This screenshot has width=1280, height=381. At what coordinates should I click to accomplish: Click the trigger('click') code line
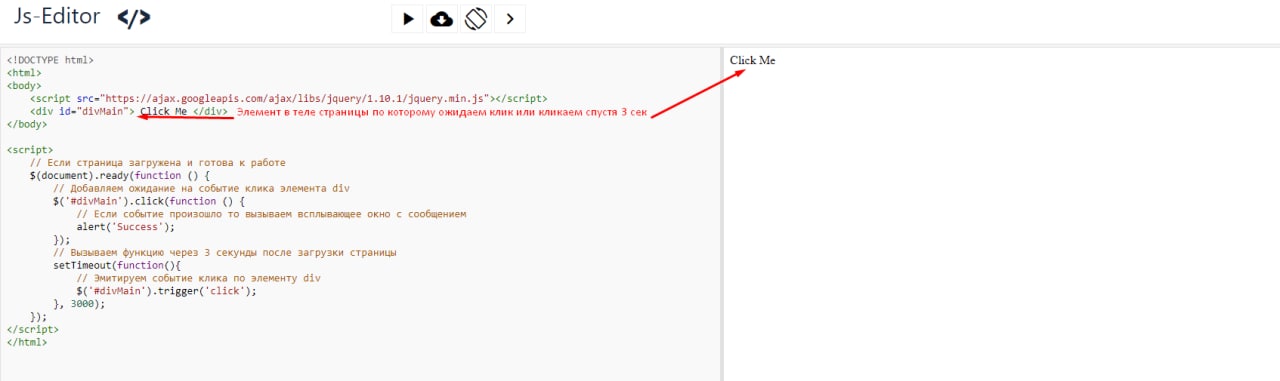pos(167,292)
